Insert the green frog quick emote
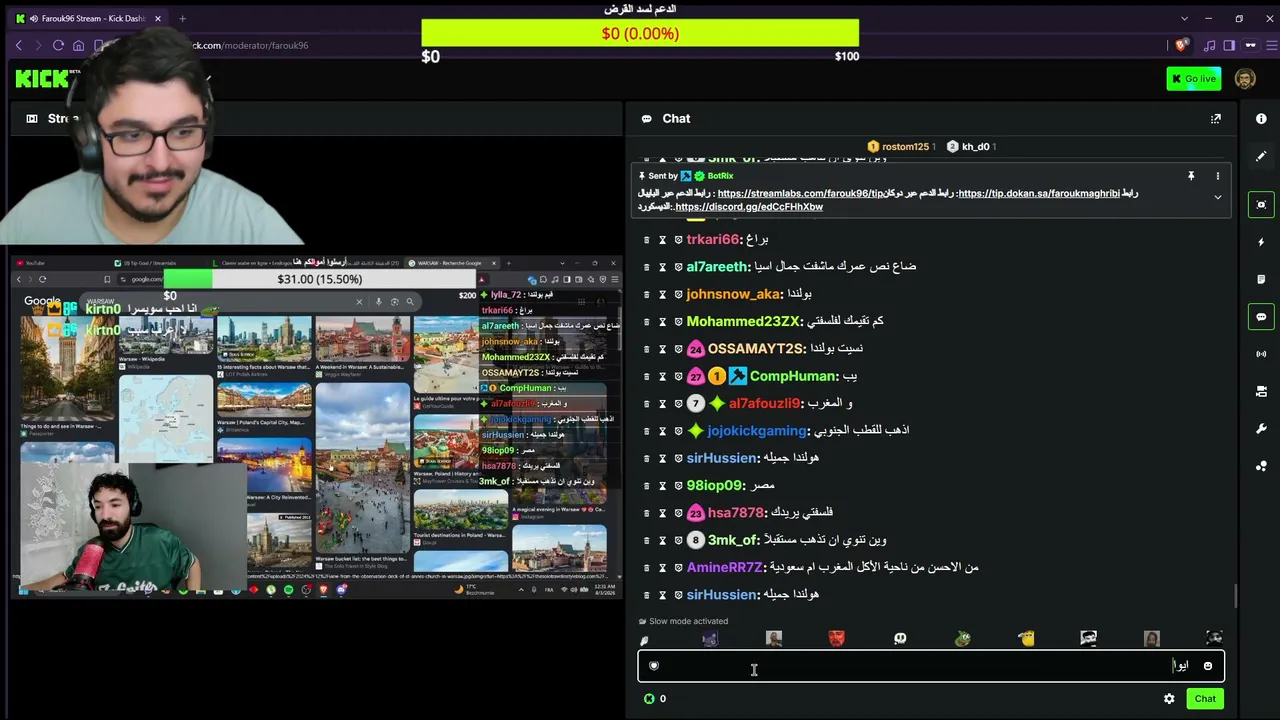Screen dimensions: 1280x720 coord(963,638)
